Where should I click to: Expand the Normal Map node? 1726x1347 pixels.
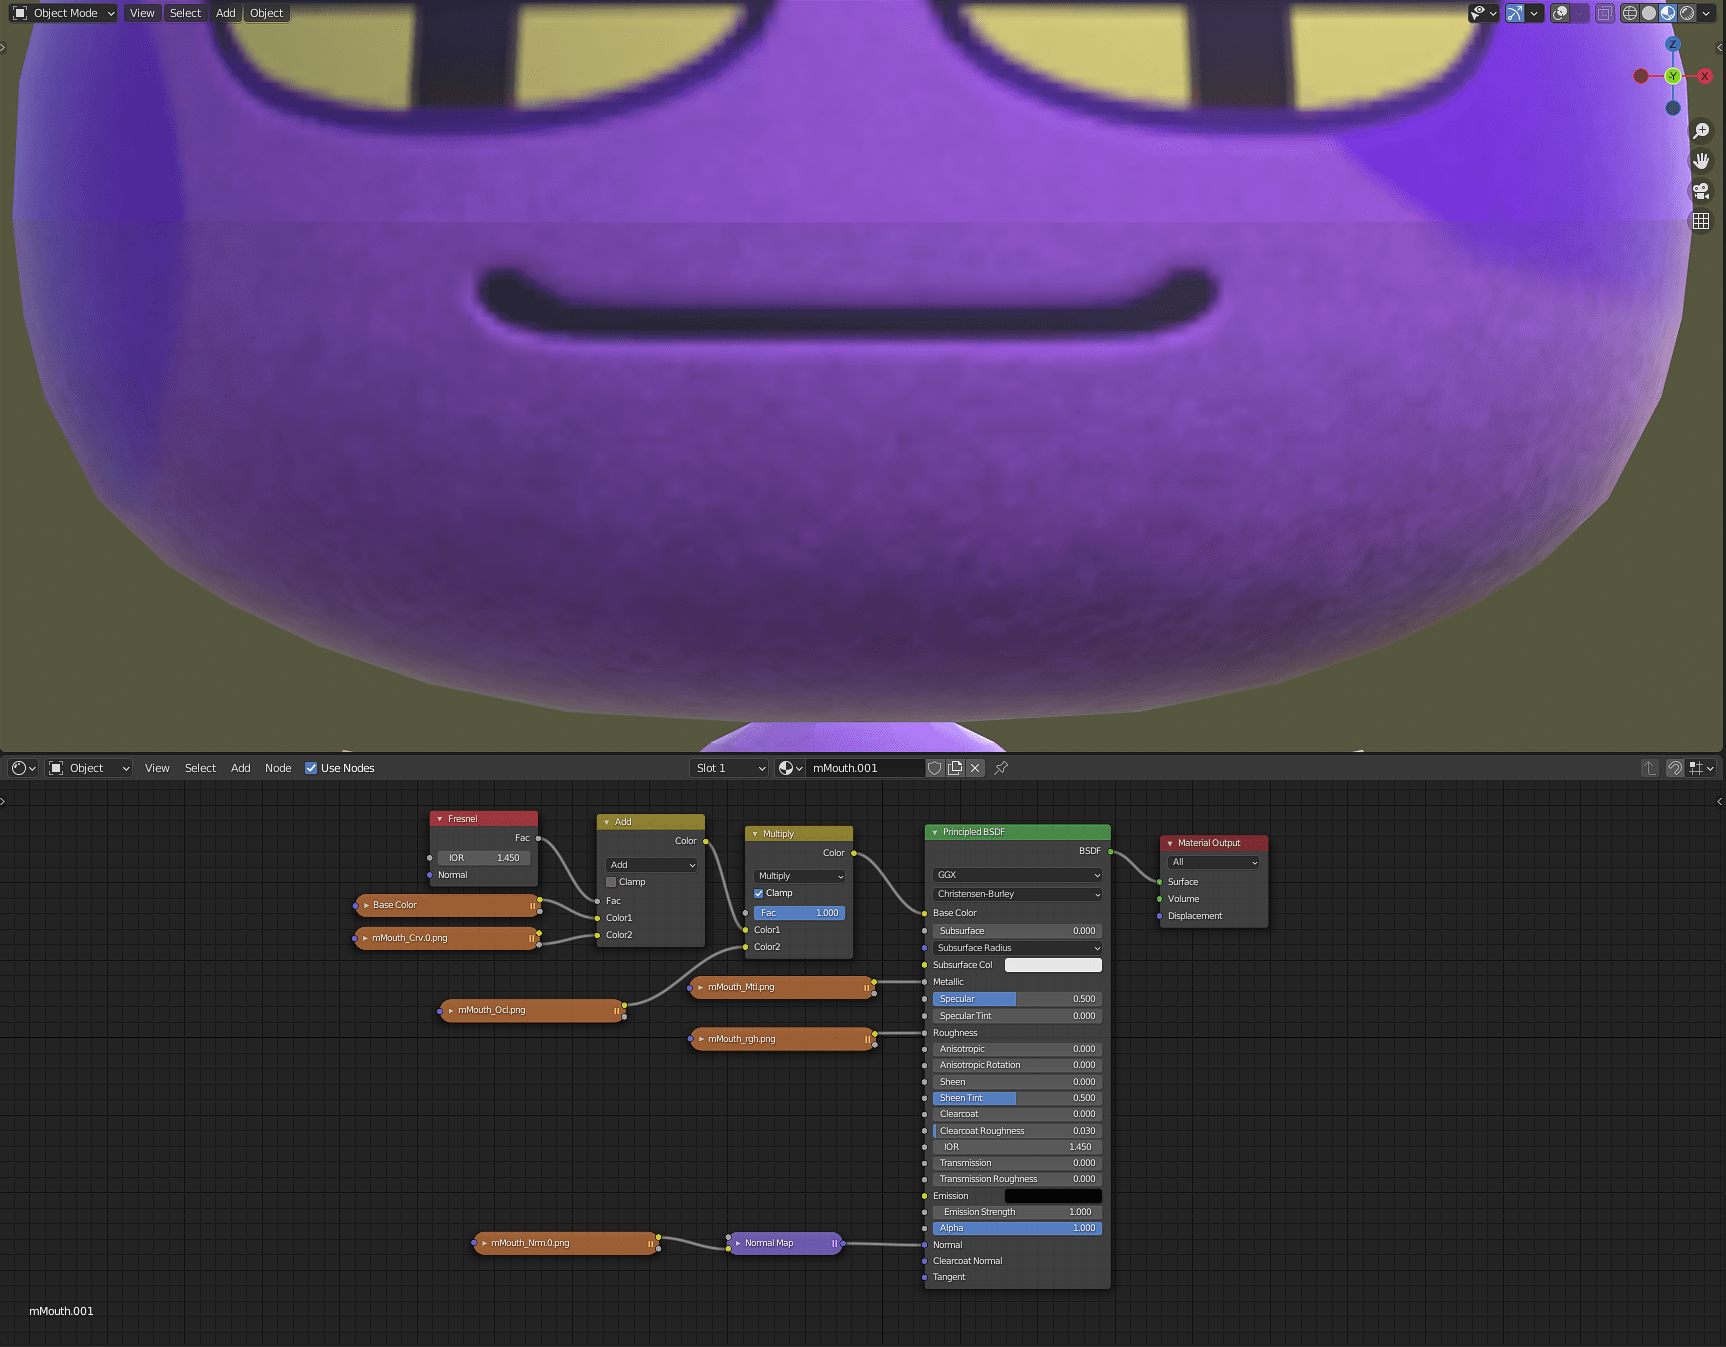[x=738, y=1243]
